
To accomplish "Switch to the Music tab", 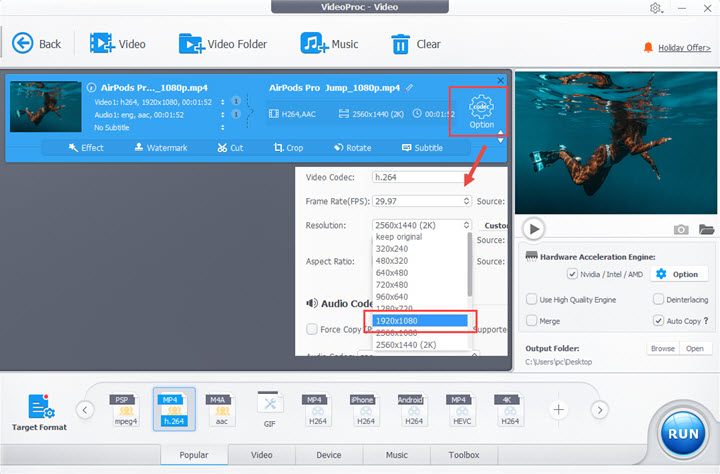I will [396, 455].
